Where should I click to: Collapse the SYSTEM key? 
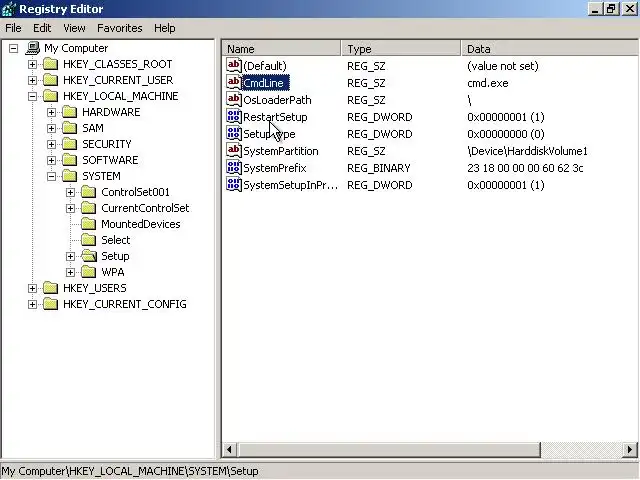51,176
